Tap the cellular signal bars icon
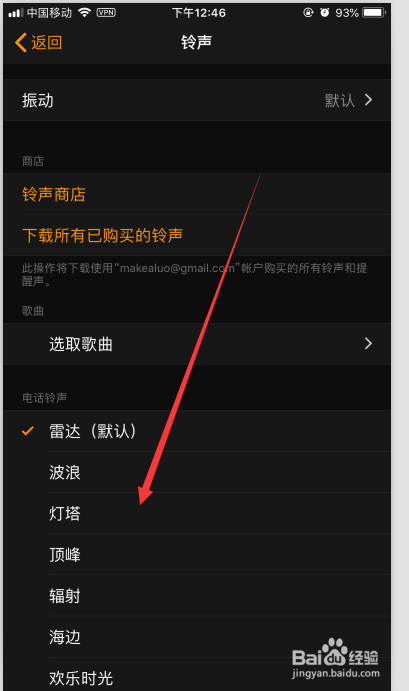 pos(15,13)
